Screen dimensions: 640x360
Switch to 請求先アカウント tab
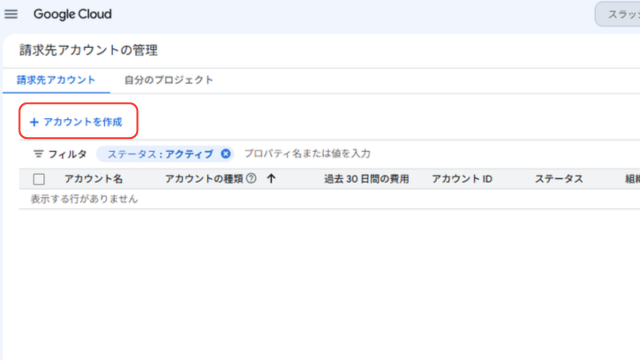point(56,80)
